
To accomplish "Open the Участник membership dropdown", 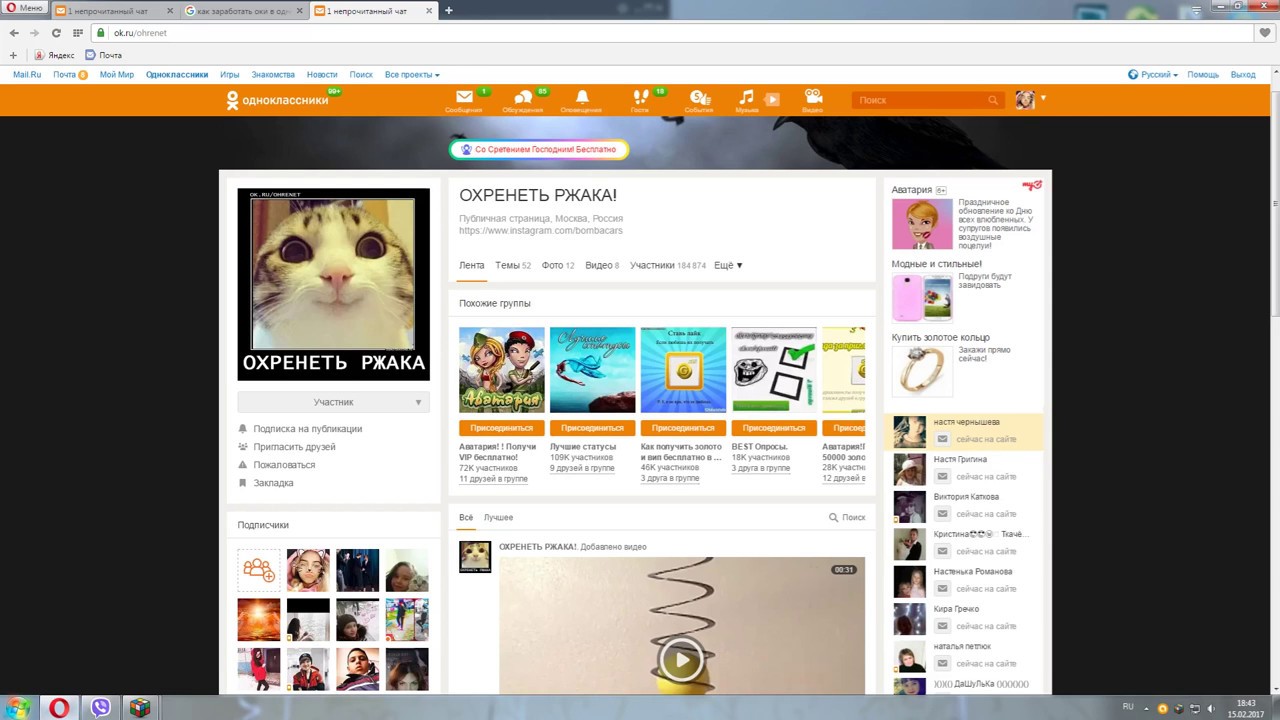I will coord(334,402).
